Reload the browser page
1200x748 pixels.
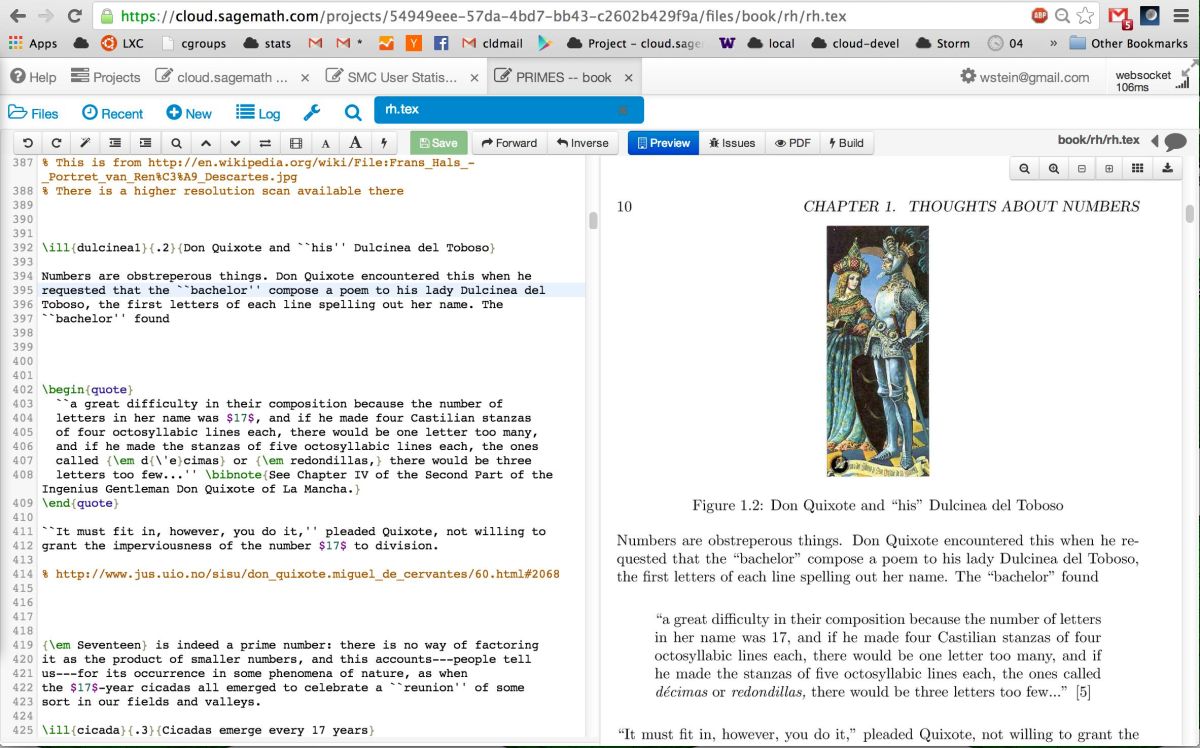(x=75, y=16)
